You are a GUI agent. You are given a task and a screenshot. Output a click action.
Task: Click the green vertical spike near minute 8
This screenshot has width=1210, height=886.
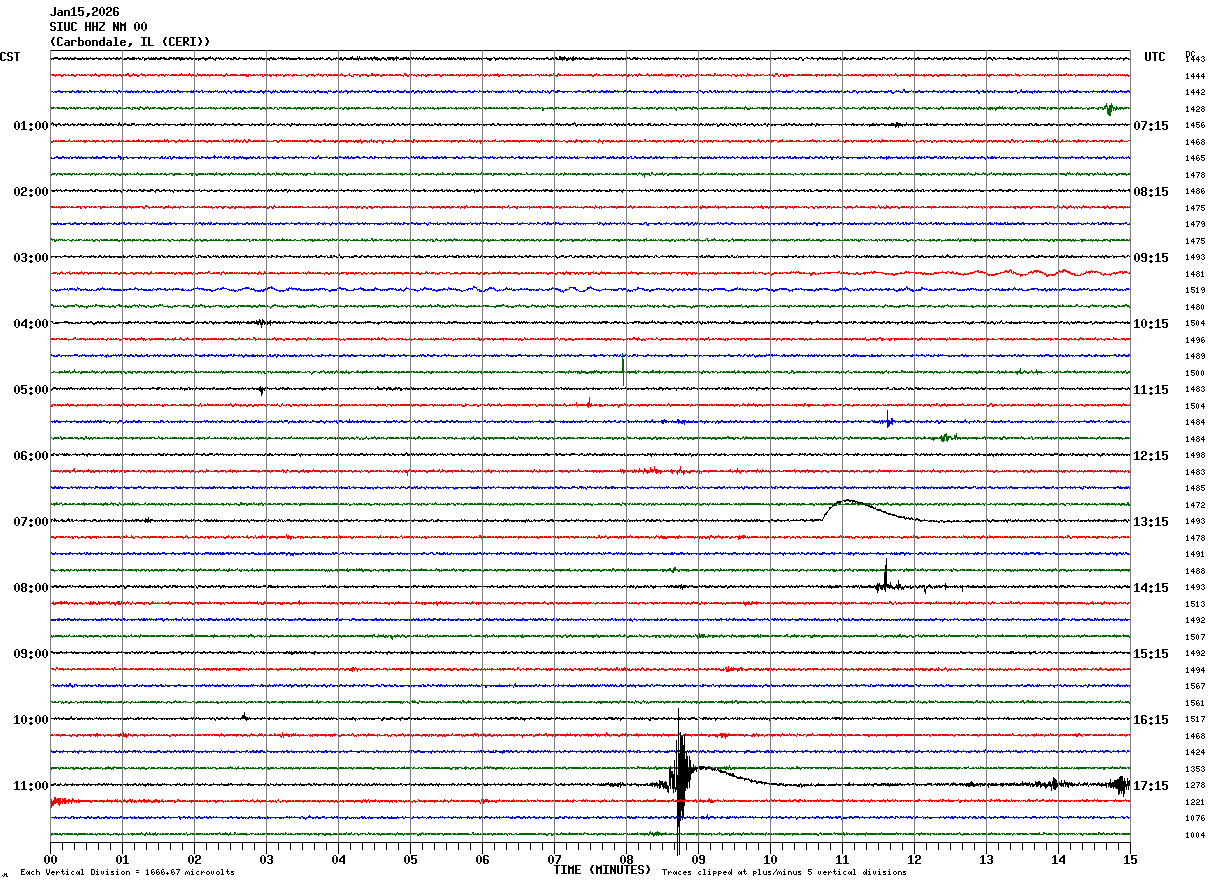pyautogui.click(x=623, y=367)
